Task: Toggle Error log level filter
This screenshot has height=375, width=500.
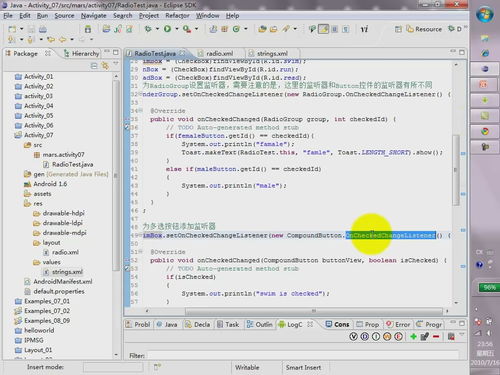Action: coord(399,336)
